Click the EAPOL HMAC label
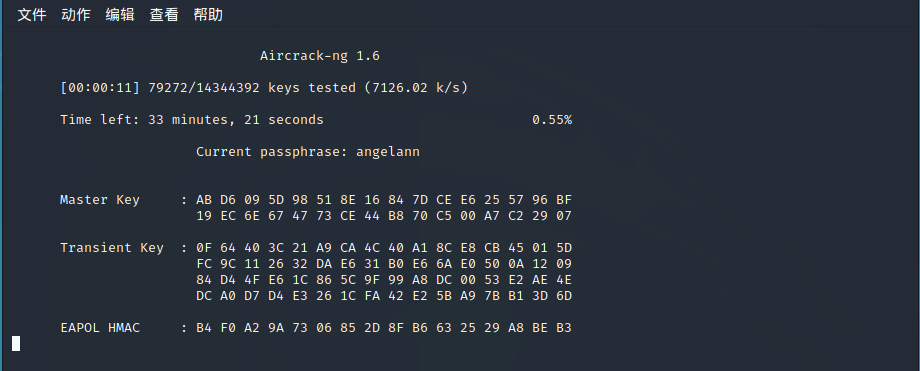This screenshot has width=920, height=371. 100,328
